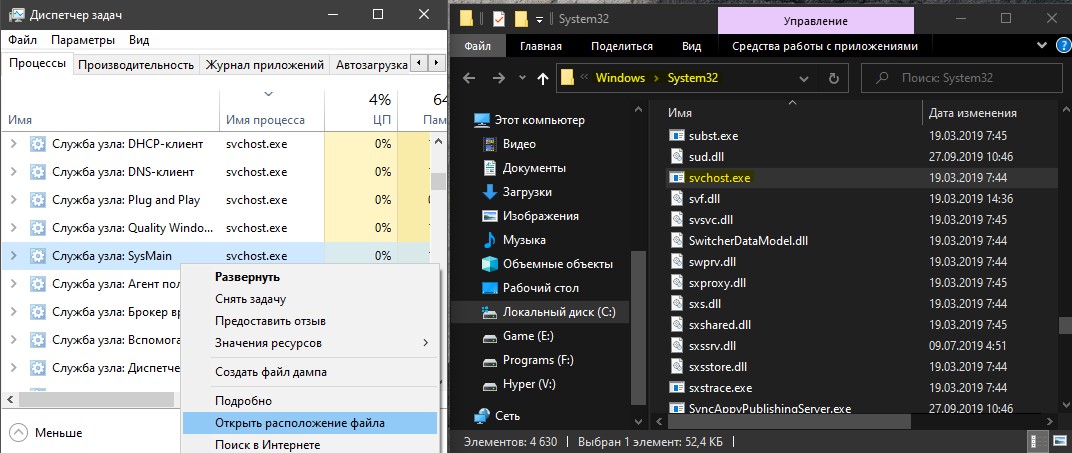The width and height of the screenshot is (1072, 453).
Task: Go up one folder level
Action: [543, 78]
